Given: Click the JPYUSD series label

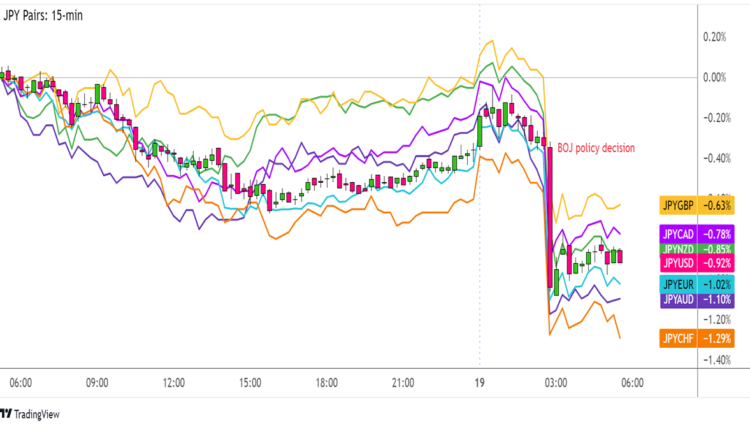Looking at the screenshot, I should pos(678,262).
